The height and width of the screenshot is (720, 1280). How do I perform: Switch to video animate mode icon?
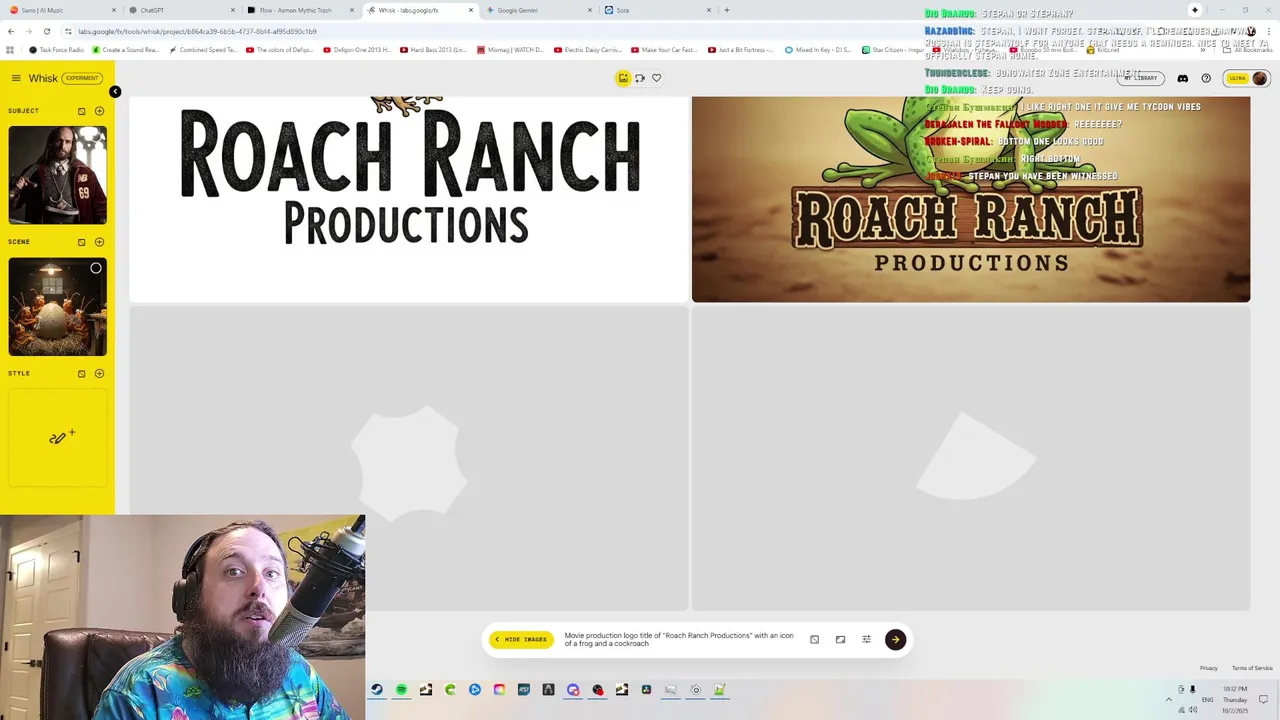pyautogui.click(x=640, y=78)
